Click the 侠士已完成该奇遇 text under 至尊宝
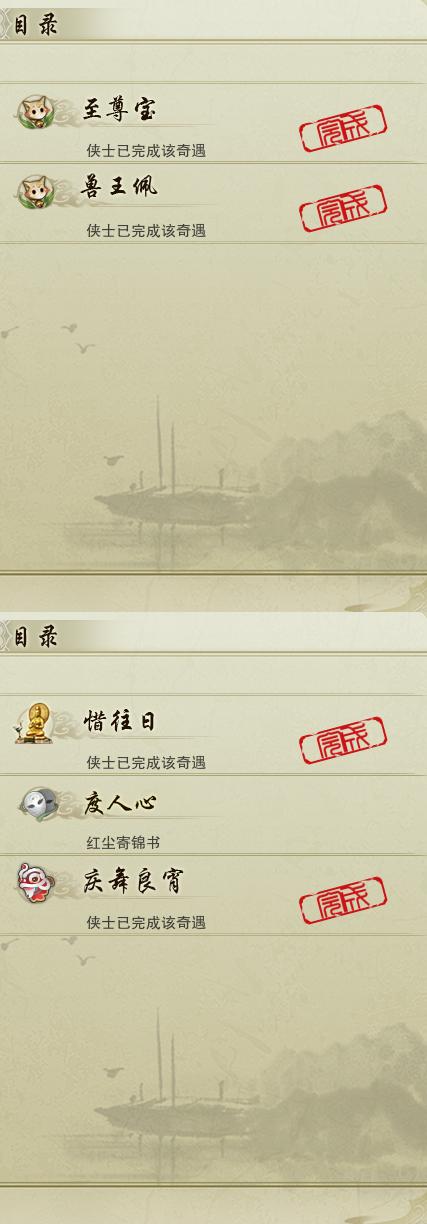Viewport: 427px width, 1224px height. click(x=146, y=151)
